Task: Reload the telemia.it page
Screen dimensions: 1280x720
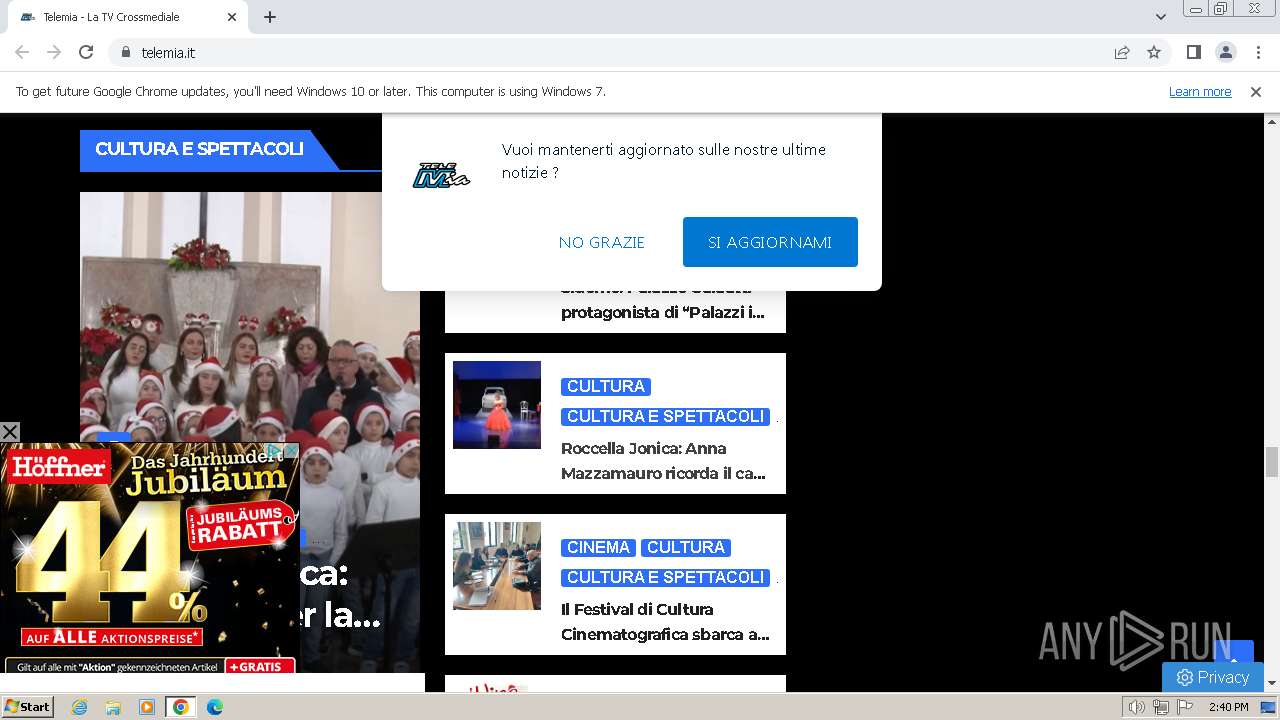Action: (86, 52)
